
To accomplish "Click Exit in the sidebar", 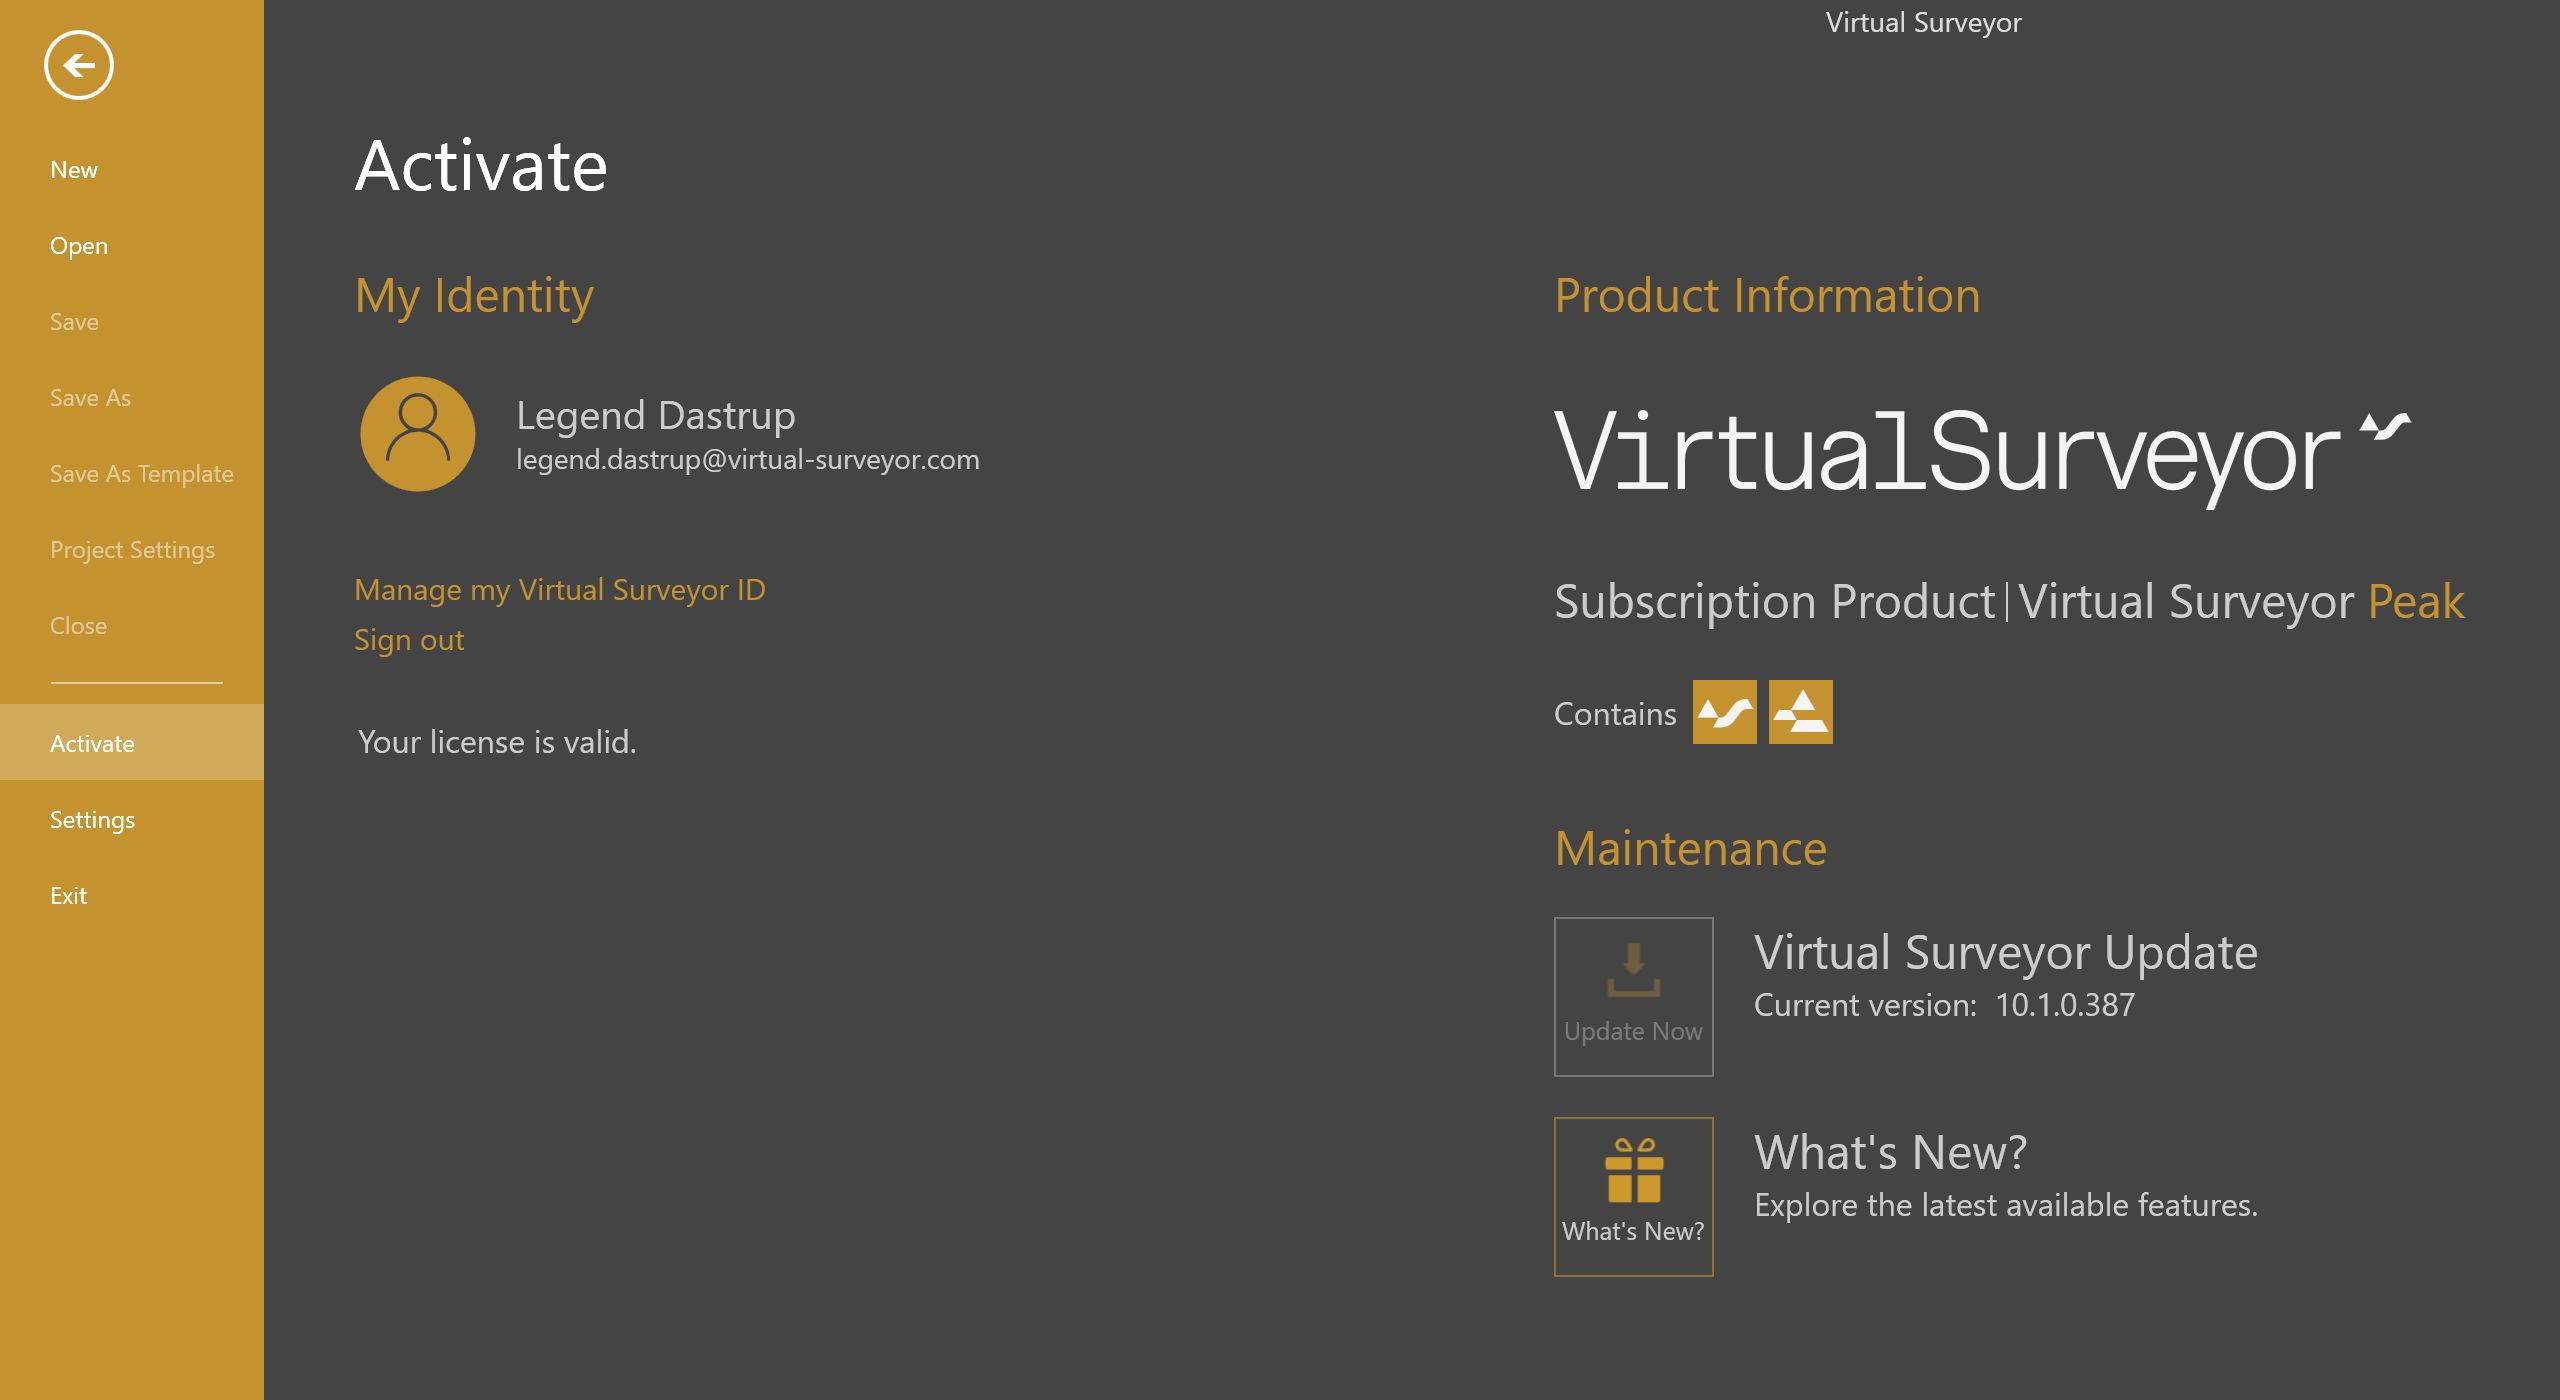I will (68, 896).
